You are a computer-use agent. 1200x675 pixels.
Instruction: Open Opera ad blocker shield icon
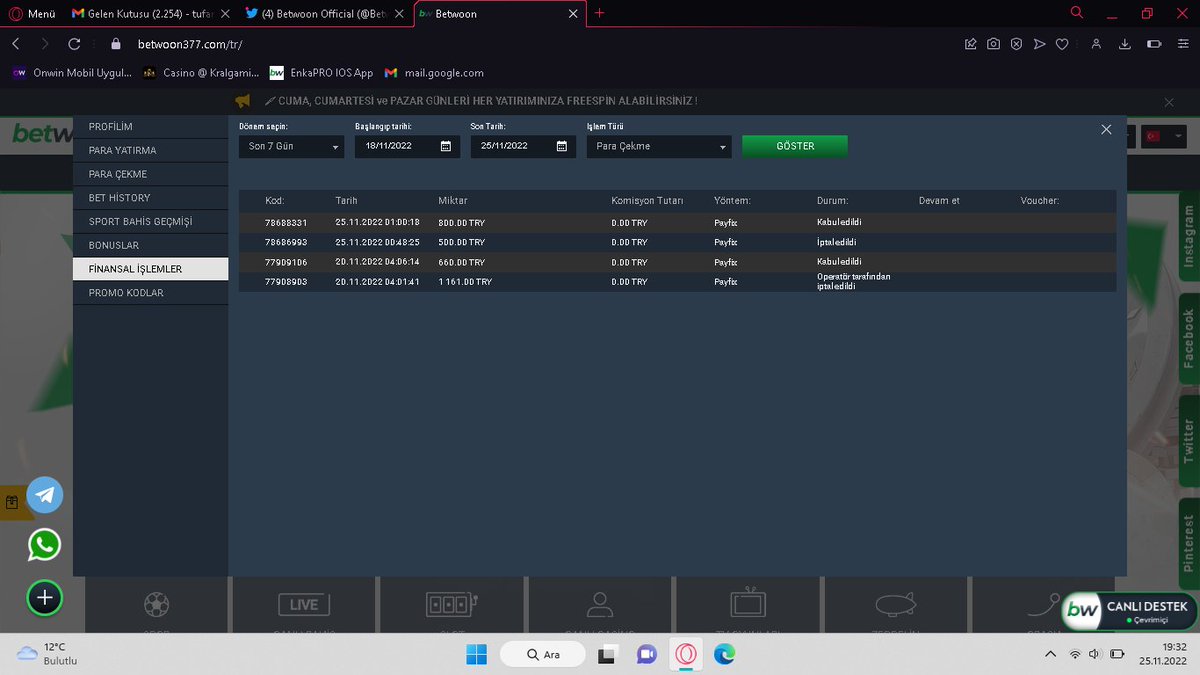coord(1016,44)
